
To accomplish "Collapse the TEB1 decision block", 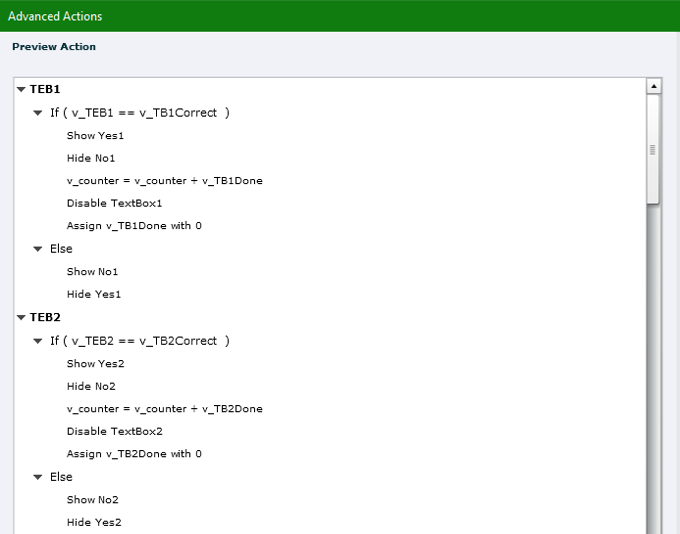I will [21, 89].
